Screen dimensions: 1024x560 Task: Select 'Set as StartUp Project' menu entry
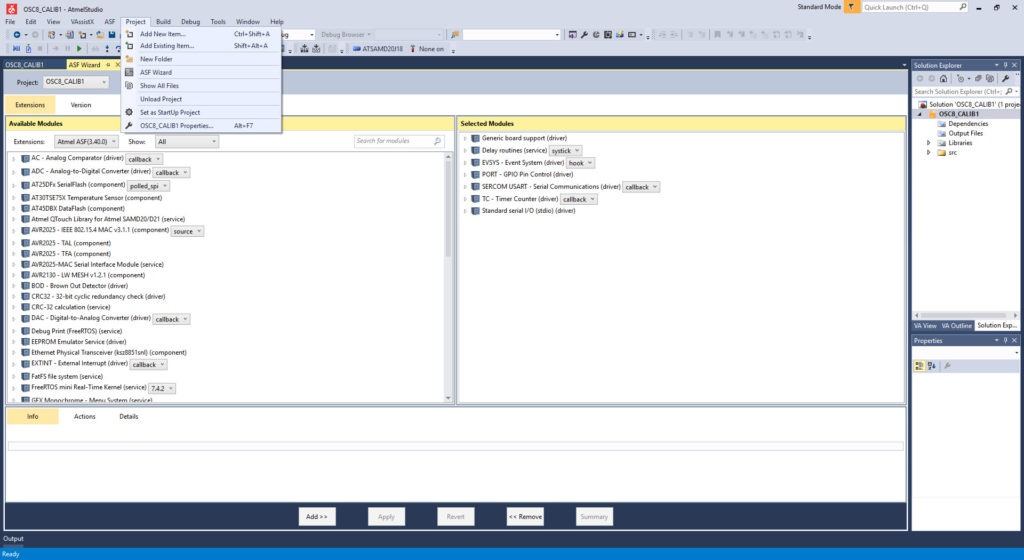(202, 112)
